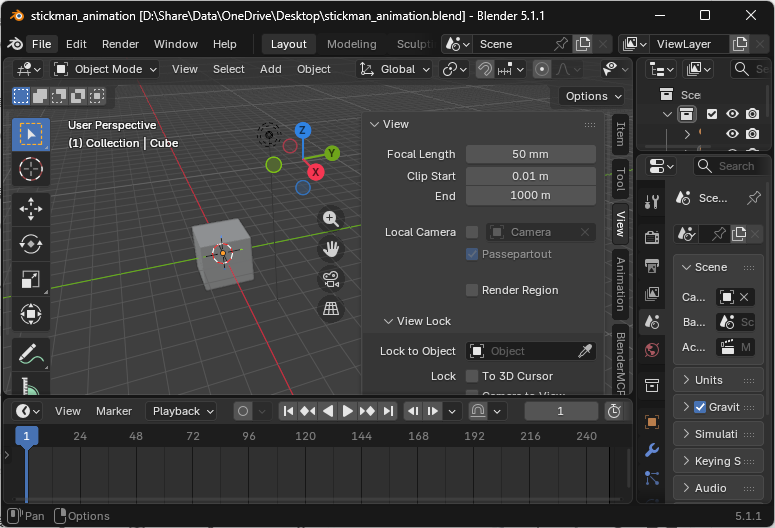Pin the Scene properties context

point(753,198)
